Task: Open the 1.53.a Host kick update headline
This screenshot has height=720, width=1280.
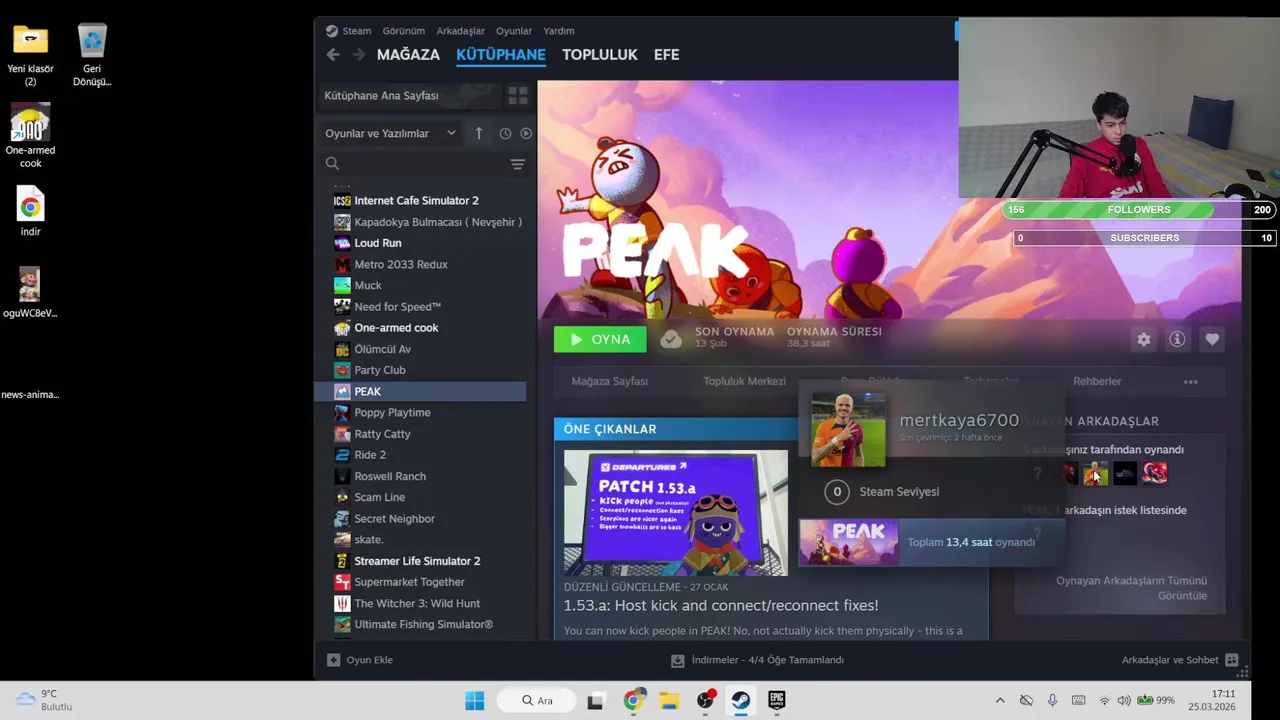Action: 721,605
